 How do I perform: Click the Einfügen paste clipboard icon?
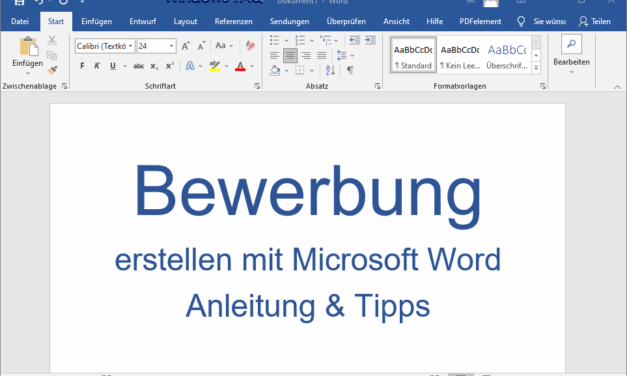coord(29,47)
